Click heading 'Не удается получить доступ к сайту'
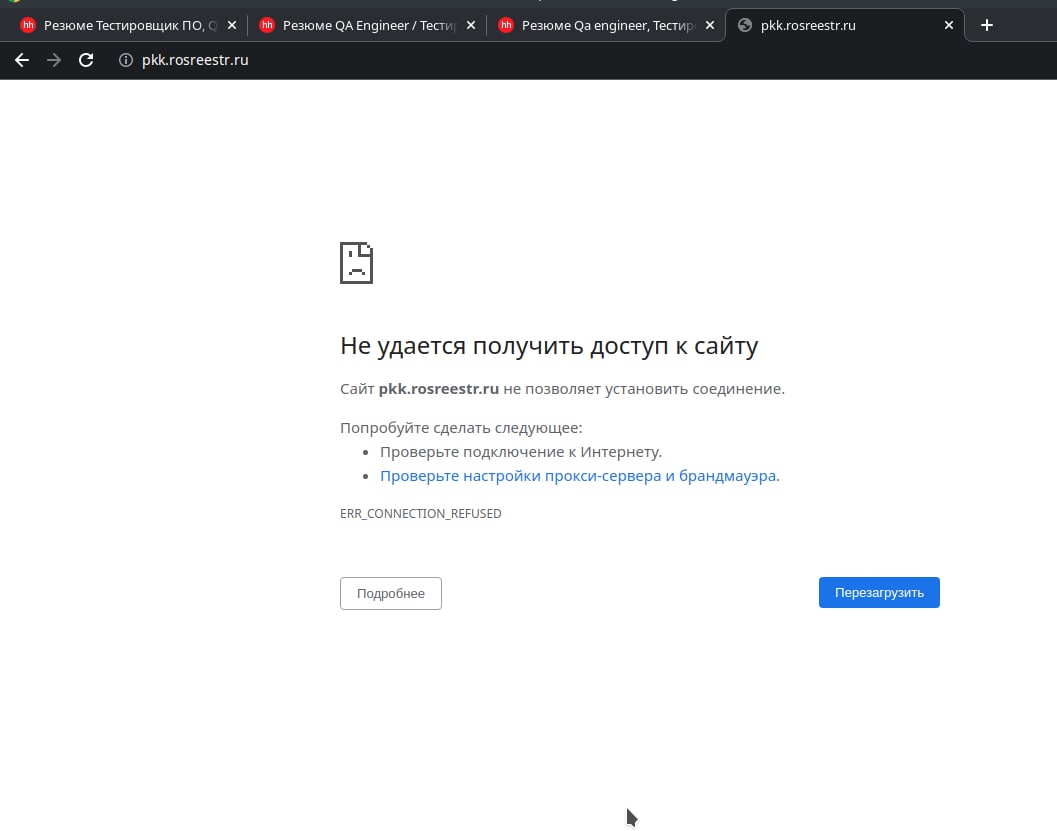Screen dimensions: 1057x831 (549, 346)
